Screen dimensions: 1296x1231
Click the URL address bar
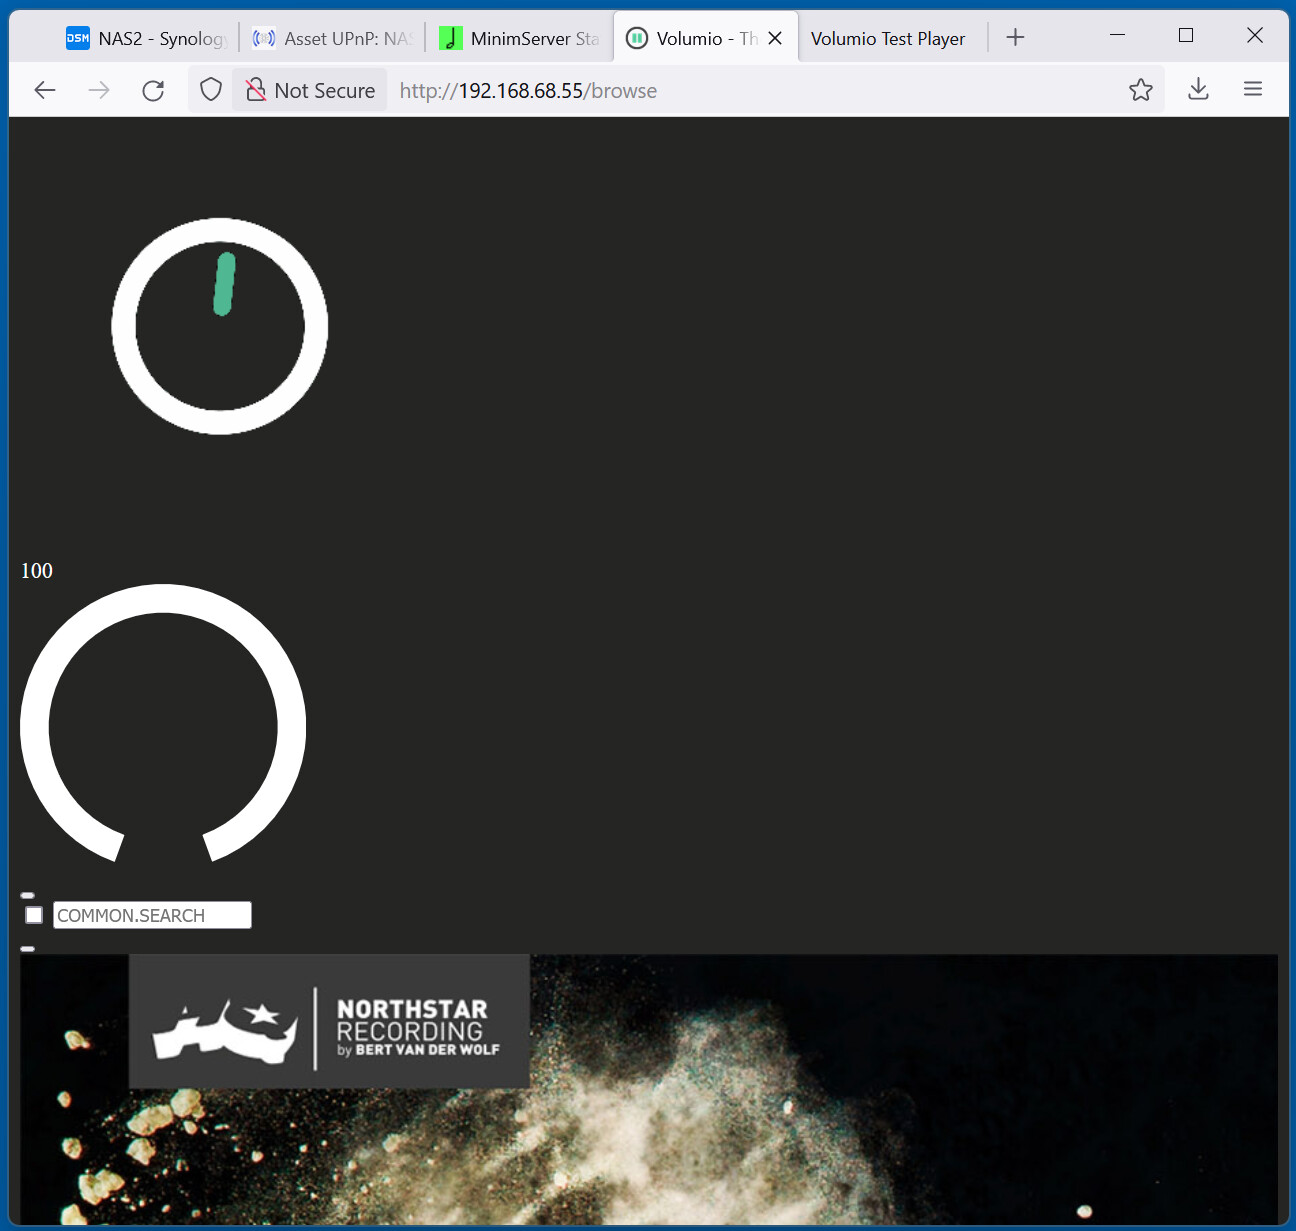coord(750,91)
